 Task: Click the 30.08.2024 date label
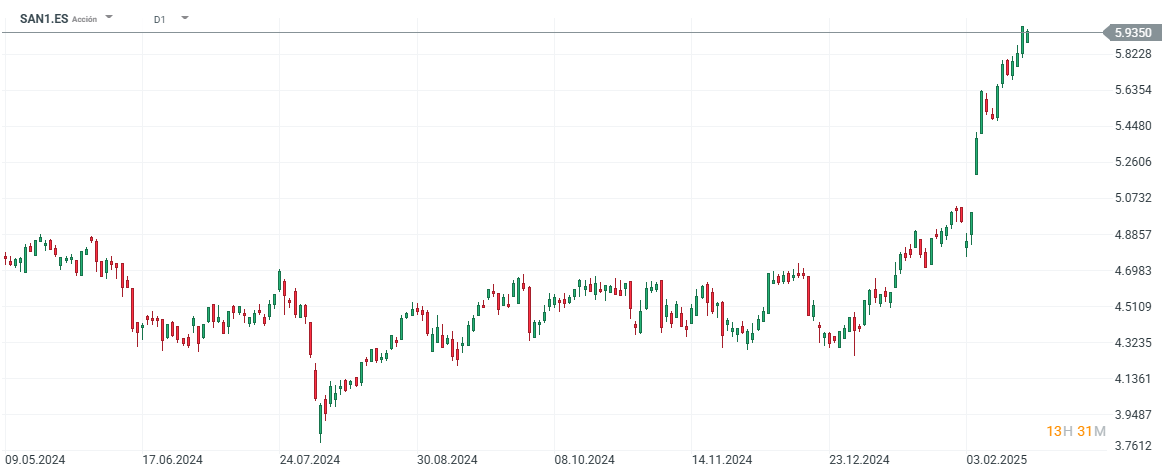point(448,460)
